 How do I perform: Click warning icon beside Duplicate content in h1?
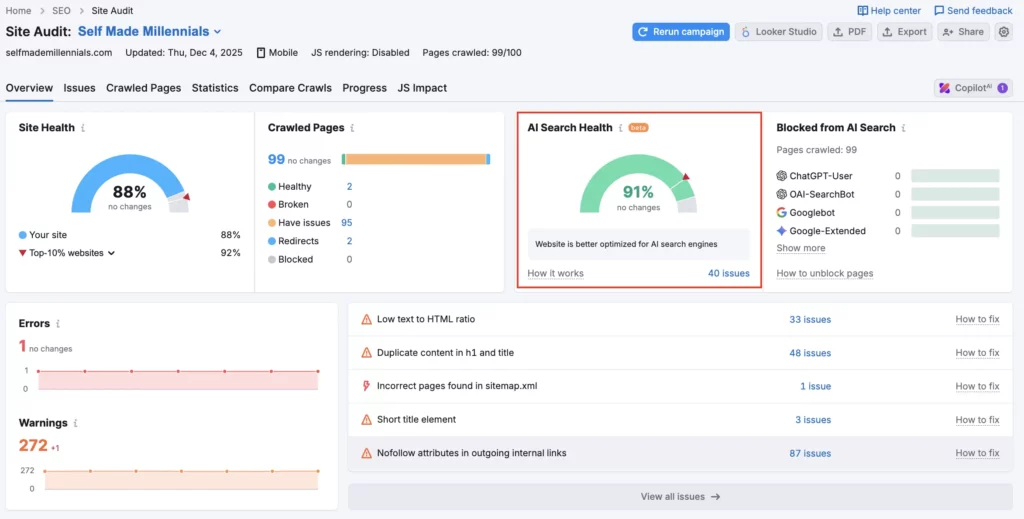point(366,353)
